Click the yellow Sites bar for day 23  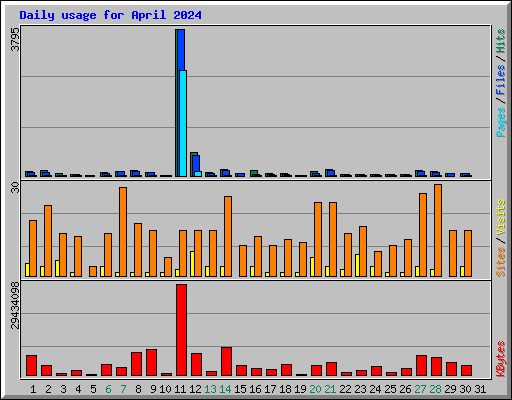pos(357,265)
